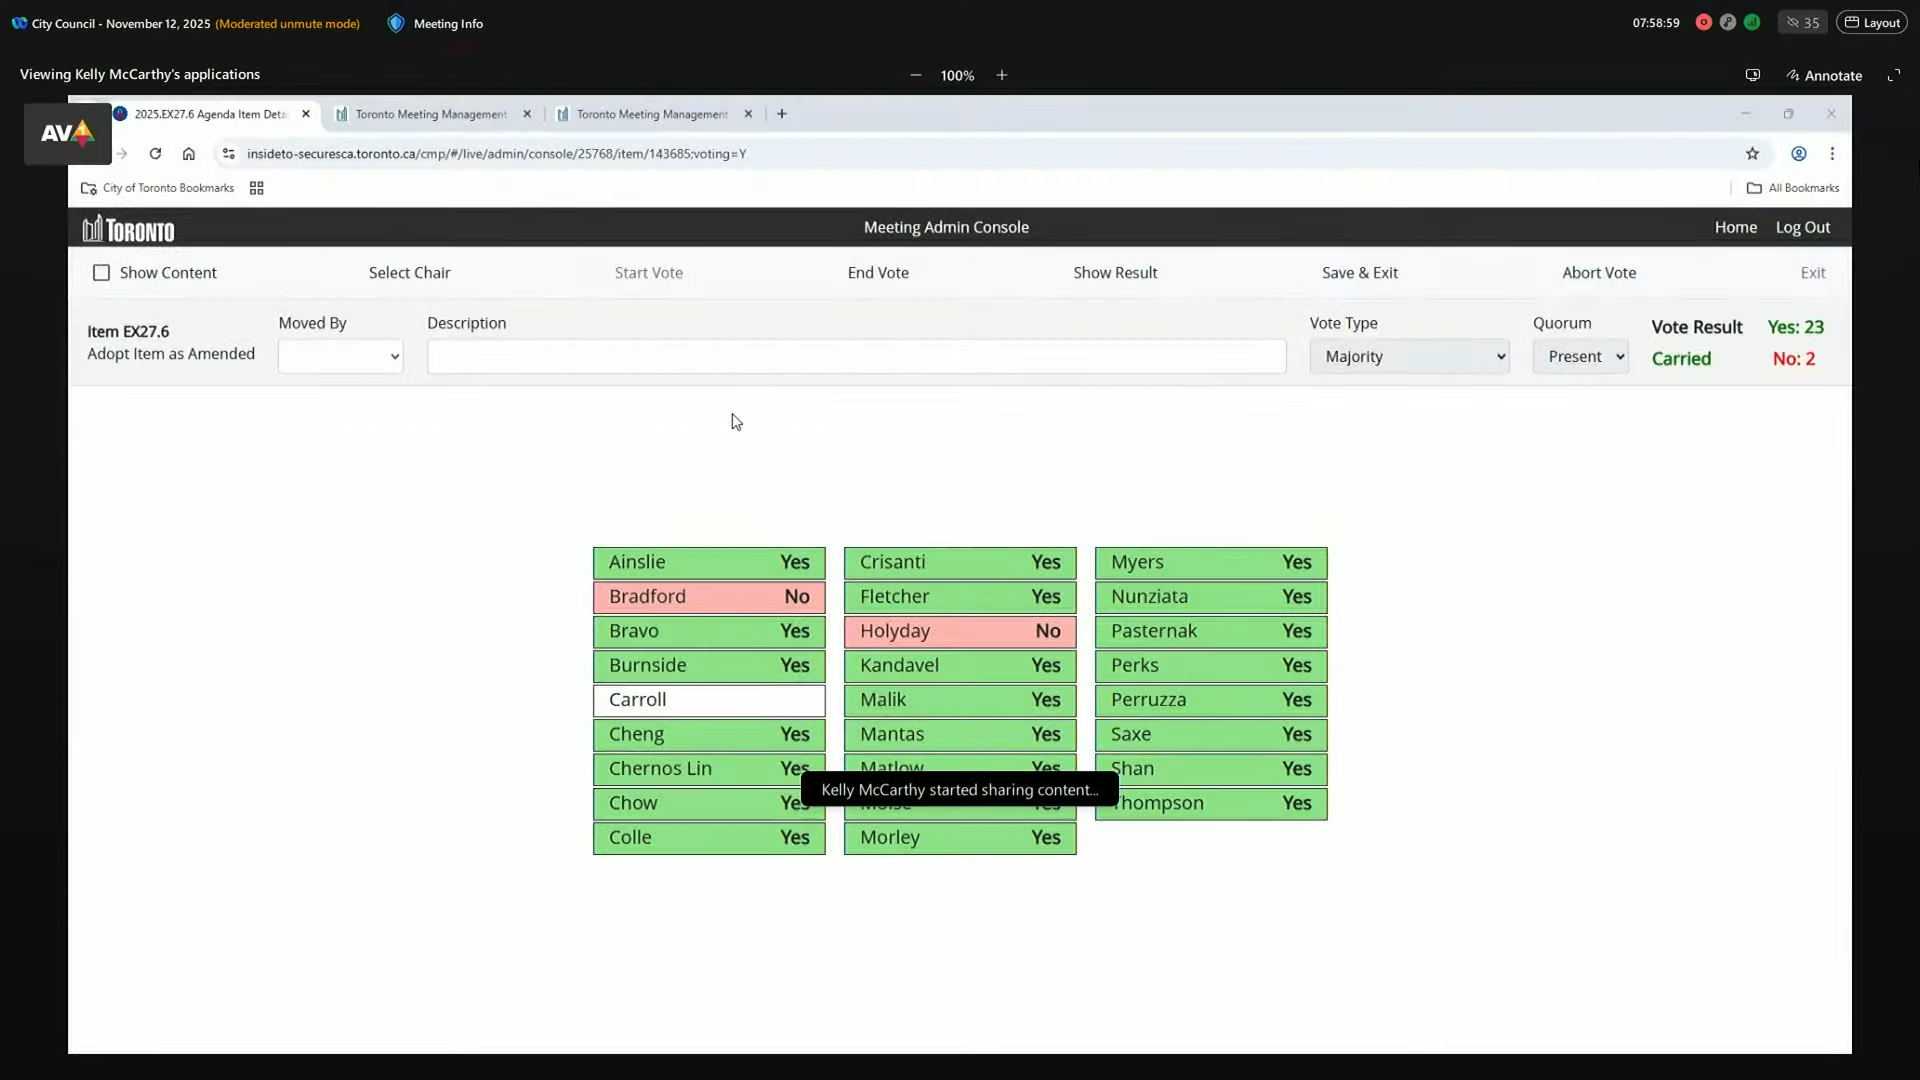
Task: Select the Carroll vote cell
Action: coord(708,700)
